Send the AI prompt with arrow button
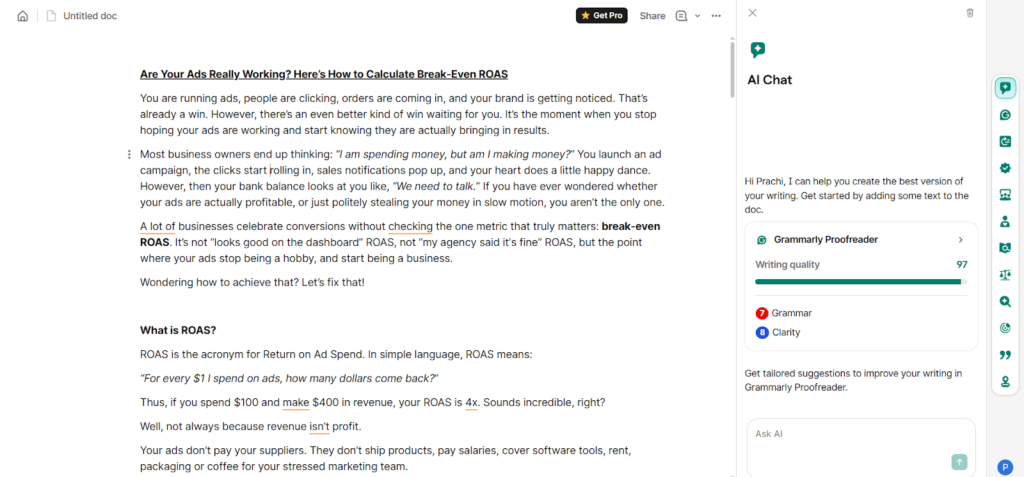This screenshot has height=477, width=1024. 959,461
